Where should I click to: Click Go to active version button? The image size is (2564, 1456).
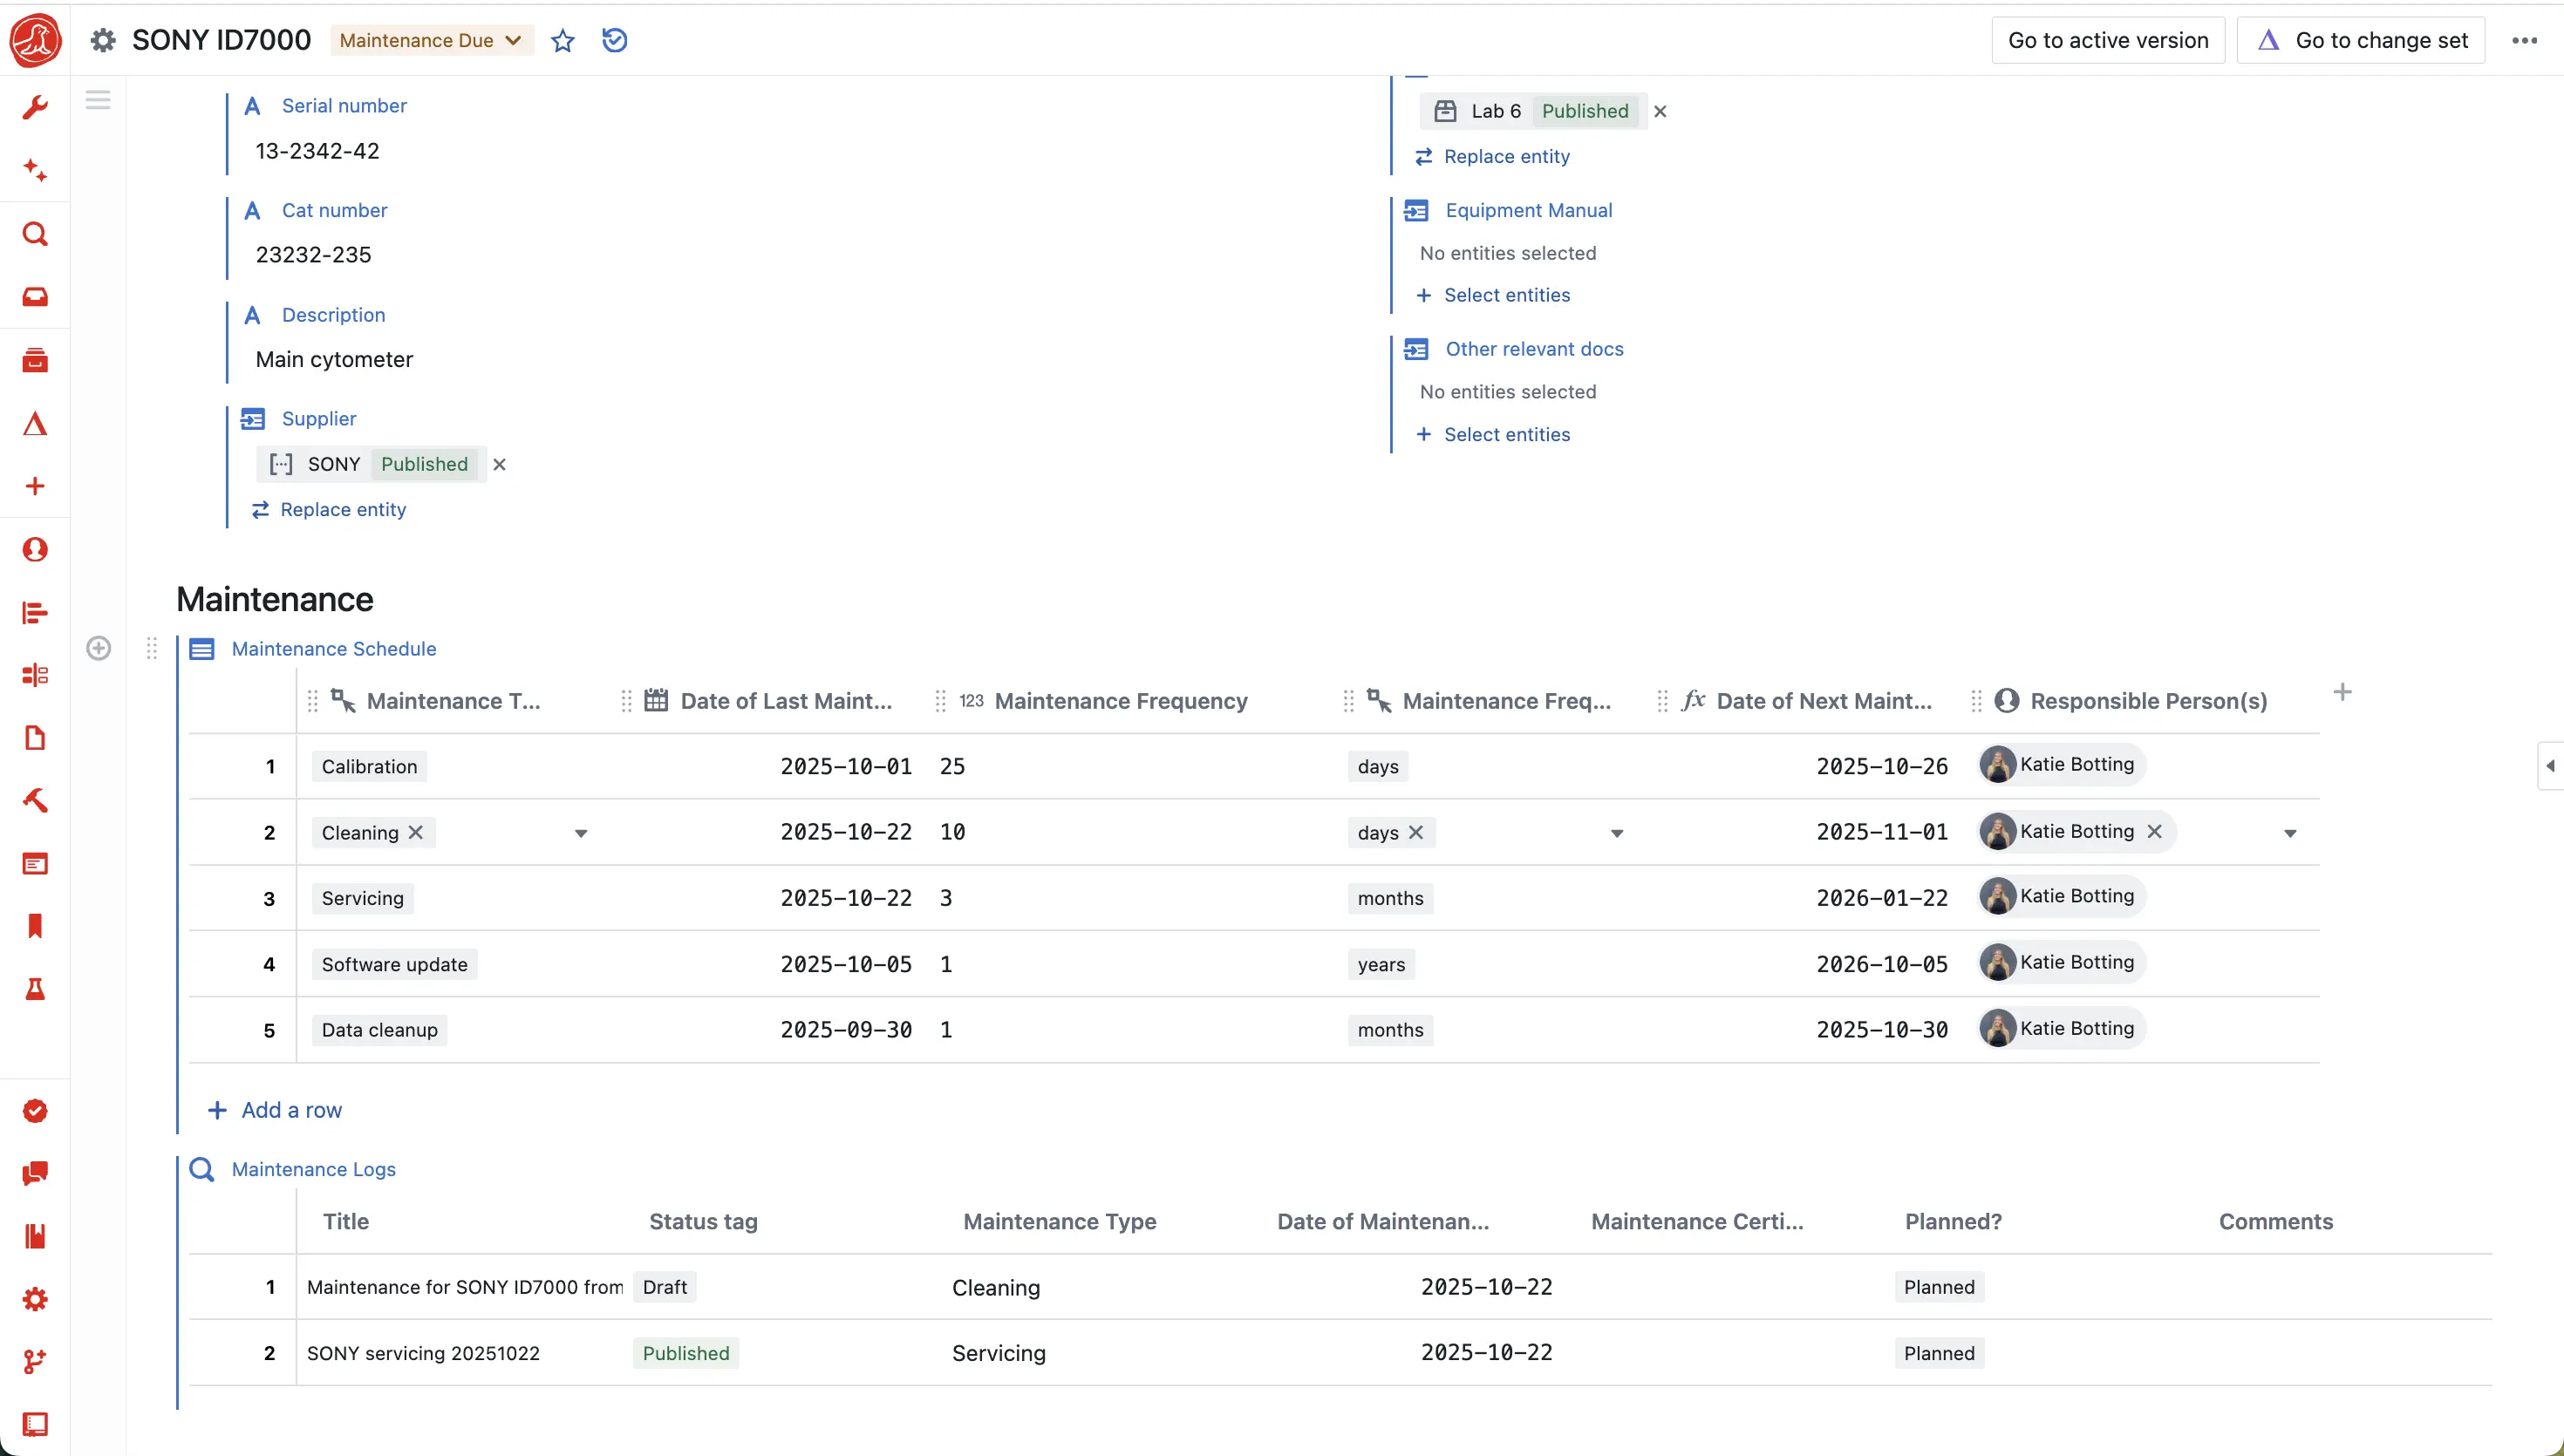(x=2107, y=40)
